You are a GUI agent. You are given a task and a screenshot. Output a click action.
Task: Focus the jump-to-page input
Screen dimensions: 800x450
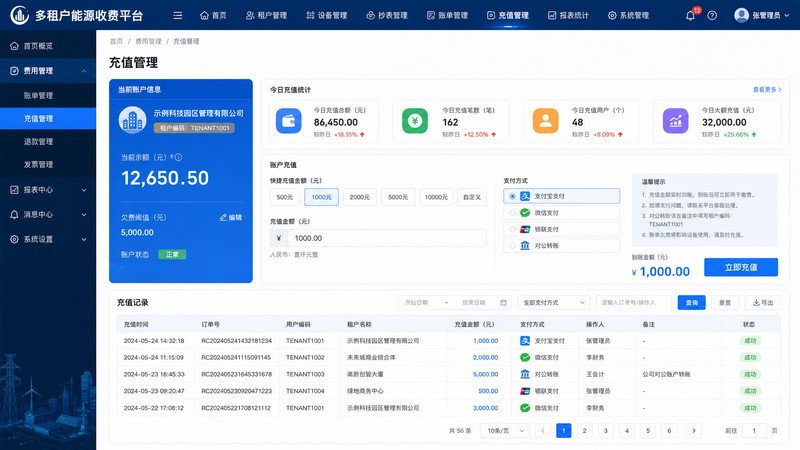click(754, 431)
